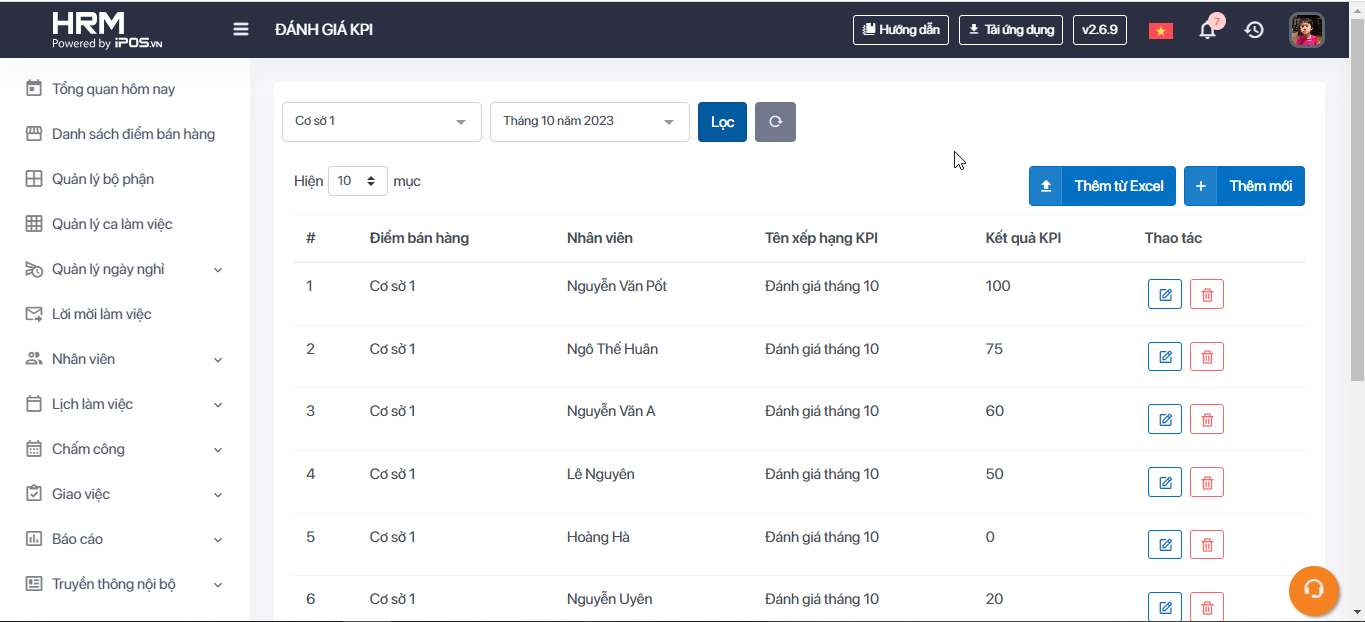The width and height of the screenshot is (1365, 622).
Task: Click the refresh filter icon button
Action: [775, 122]
